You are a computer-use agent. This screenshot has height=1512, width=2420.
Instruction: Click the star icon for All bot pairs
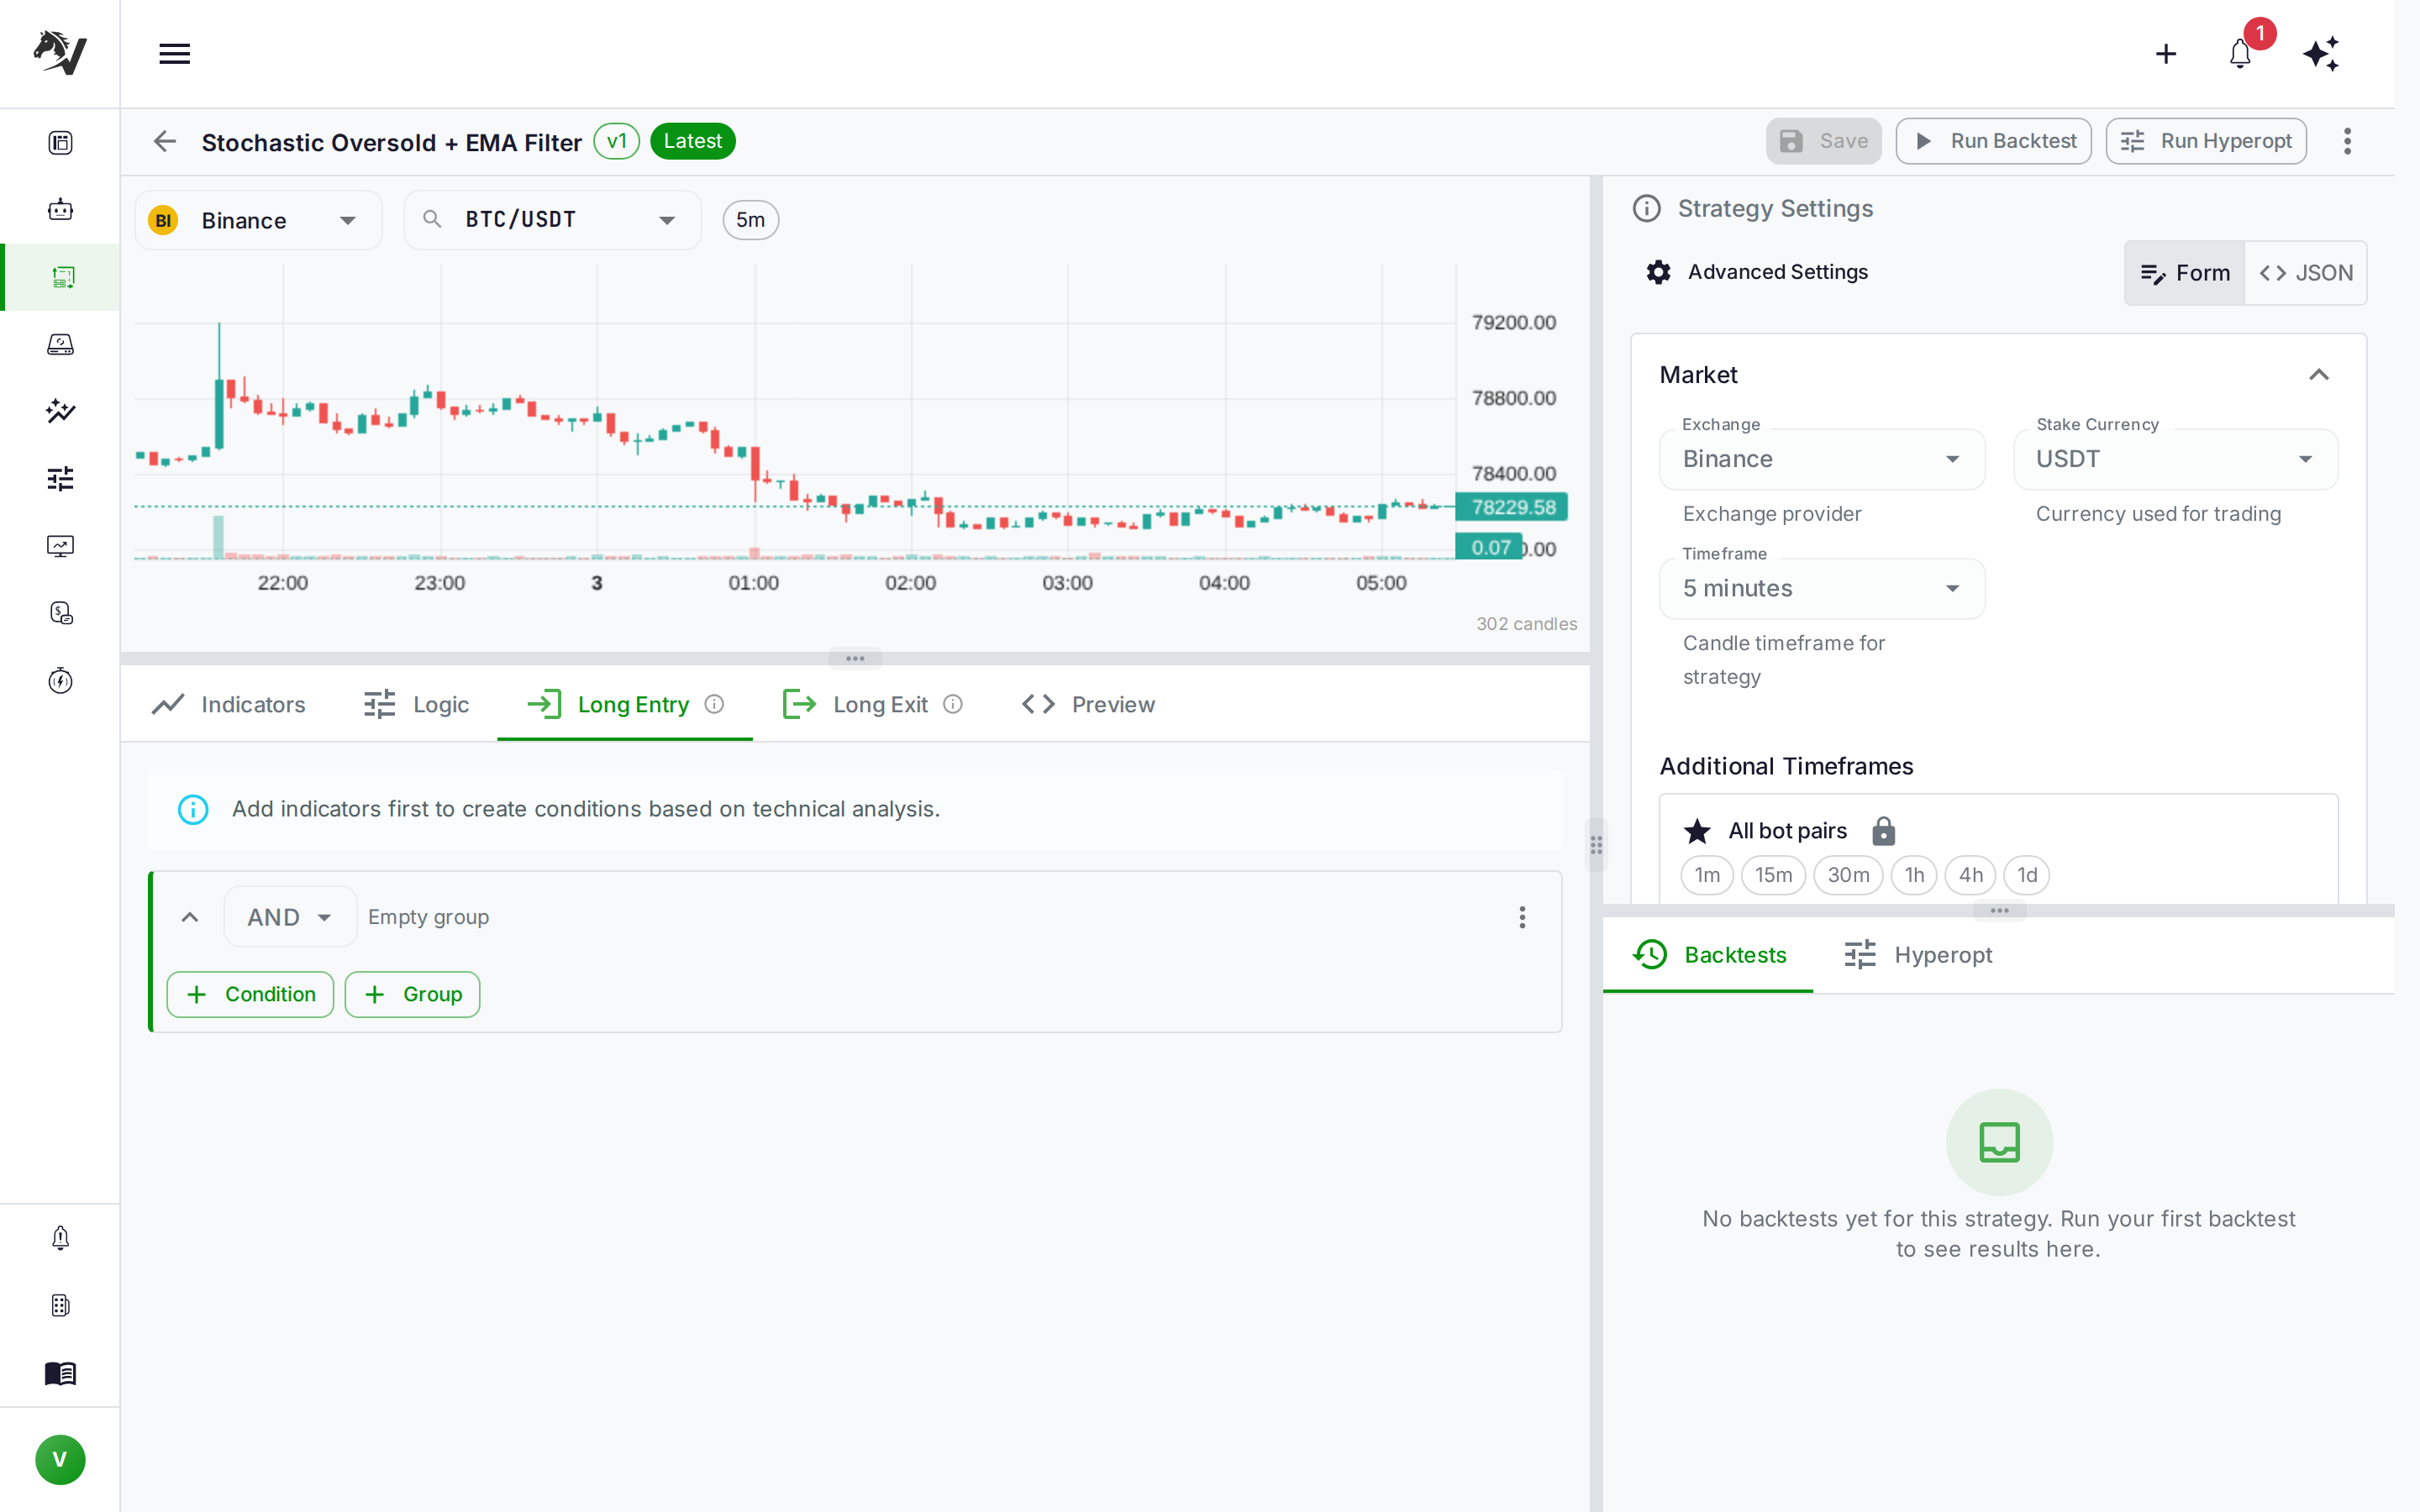1697,831
